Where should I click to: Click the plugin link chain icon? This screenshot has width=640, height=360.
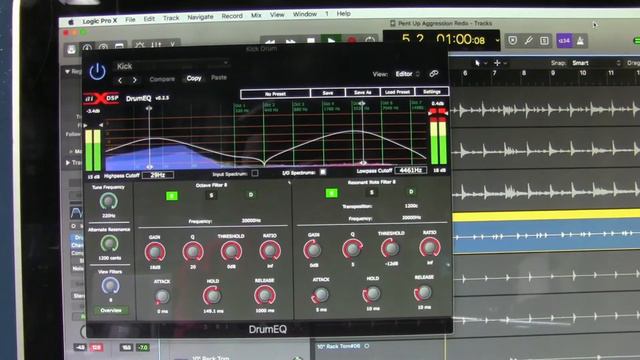(x=433, y=73)
